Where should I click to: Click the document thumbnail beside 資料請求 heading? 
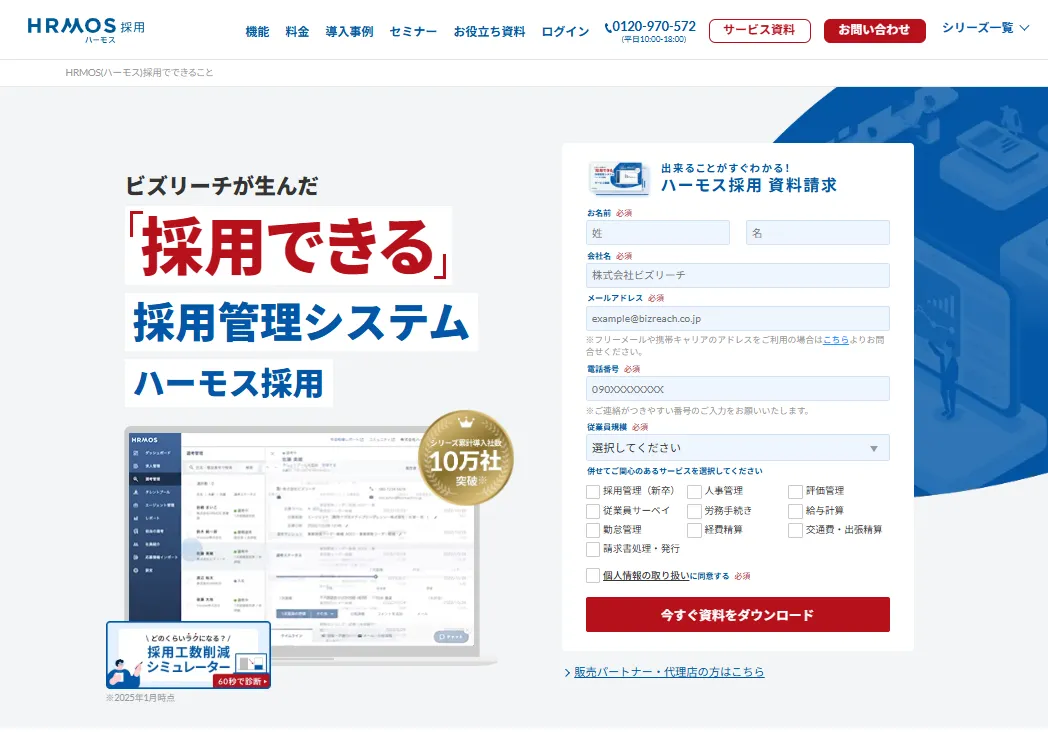620,178
